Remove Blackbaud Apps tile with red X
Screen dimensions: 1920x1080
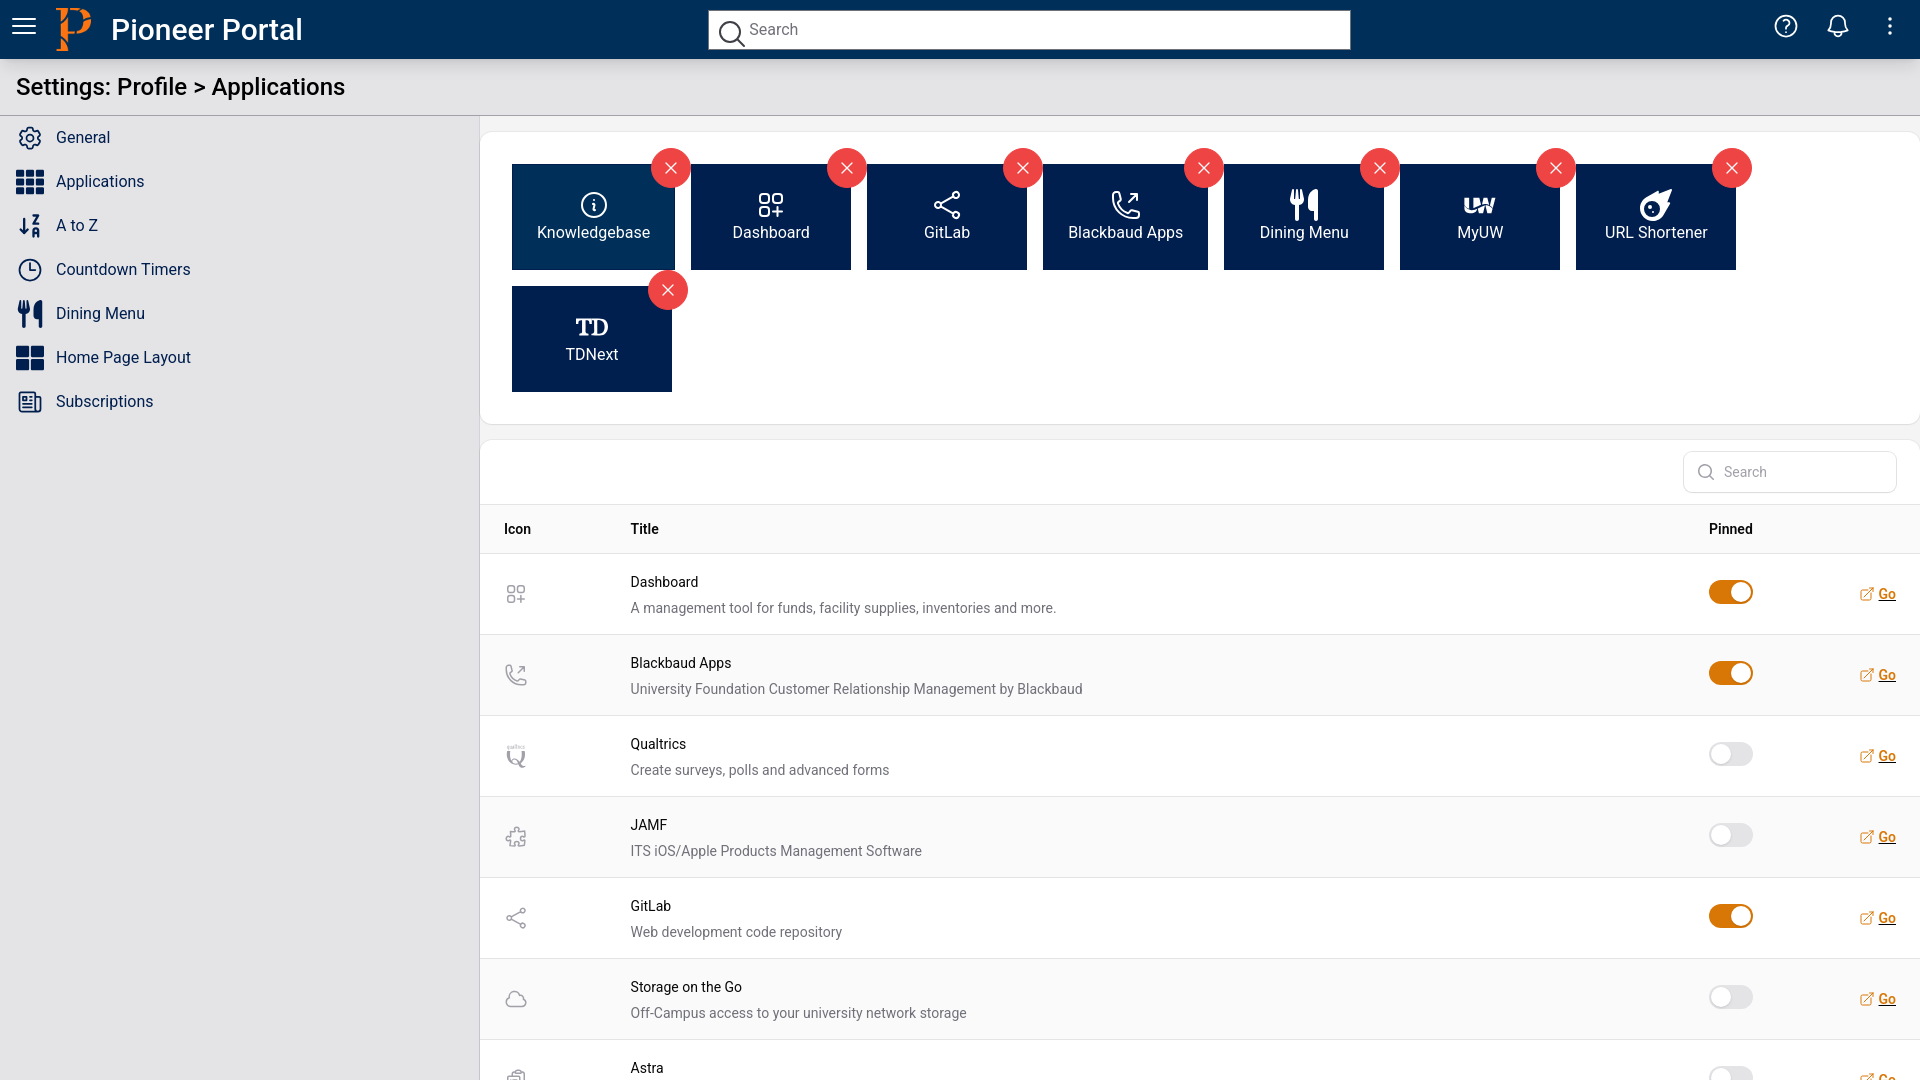click(1204, 168)
